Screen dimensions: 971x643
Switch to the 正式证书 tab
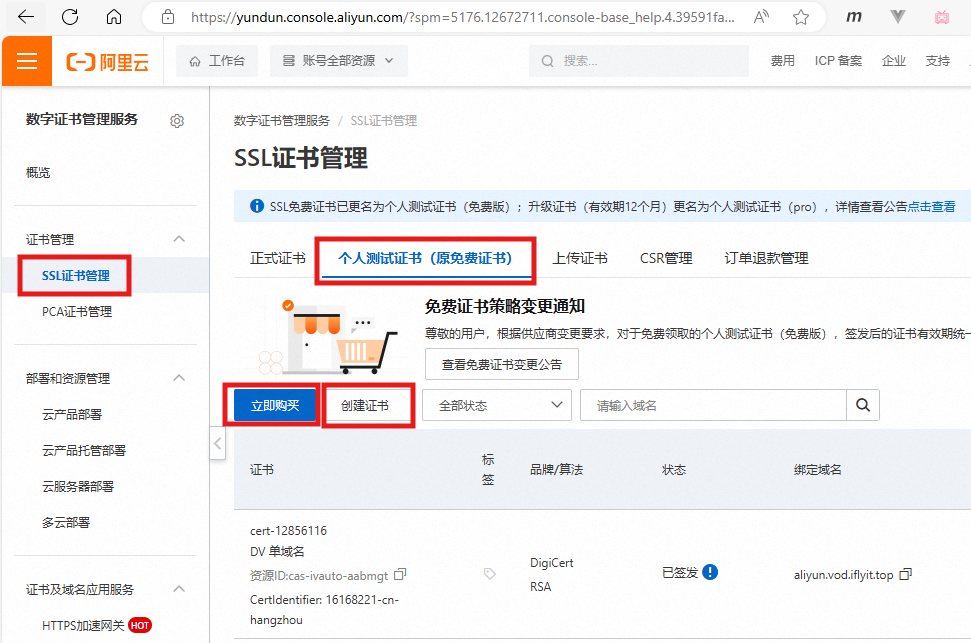277,258
